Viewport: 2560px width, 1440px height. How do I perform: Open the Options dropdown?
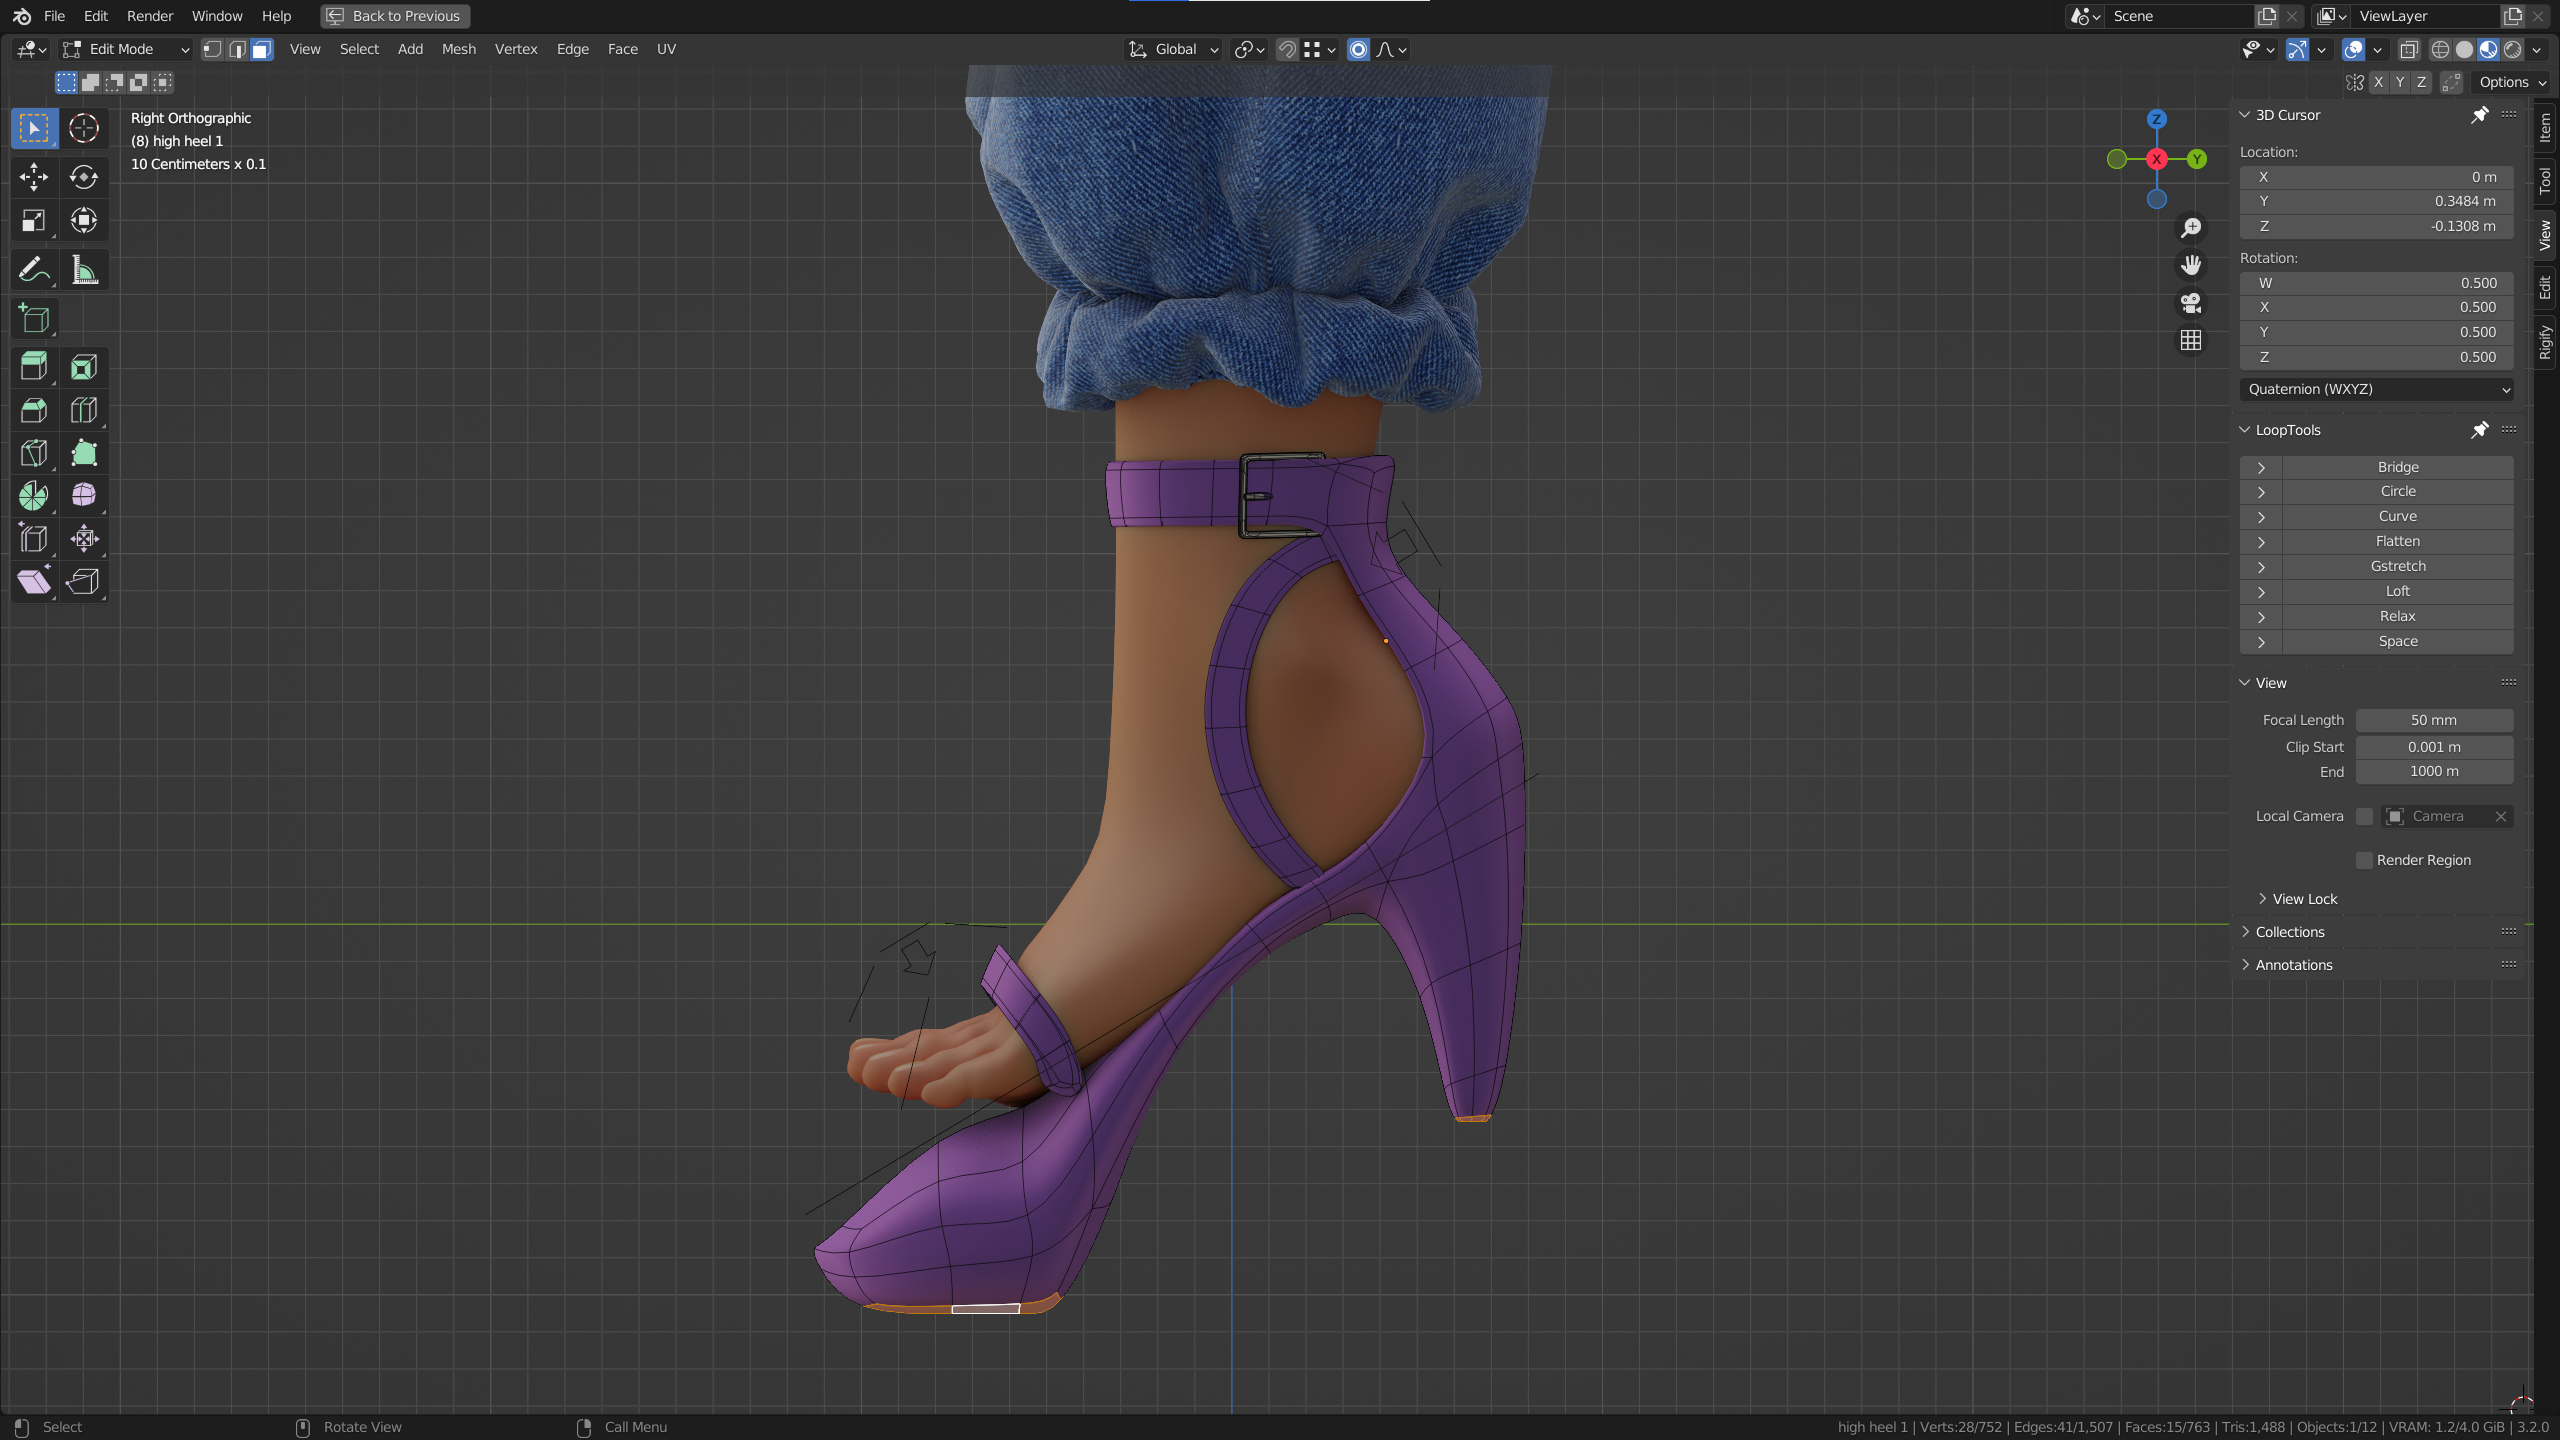pos(2512,82)
